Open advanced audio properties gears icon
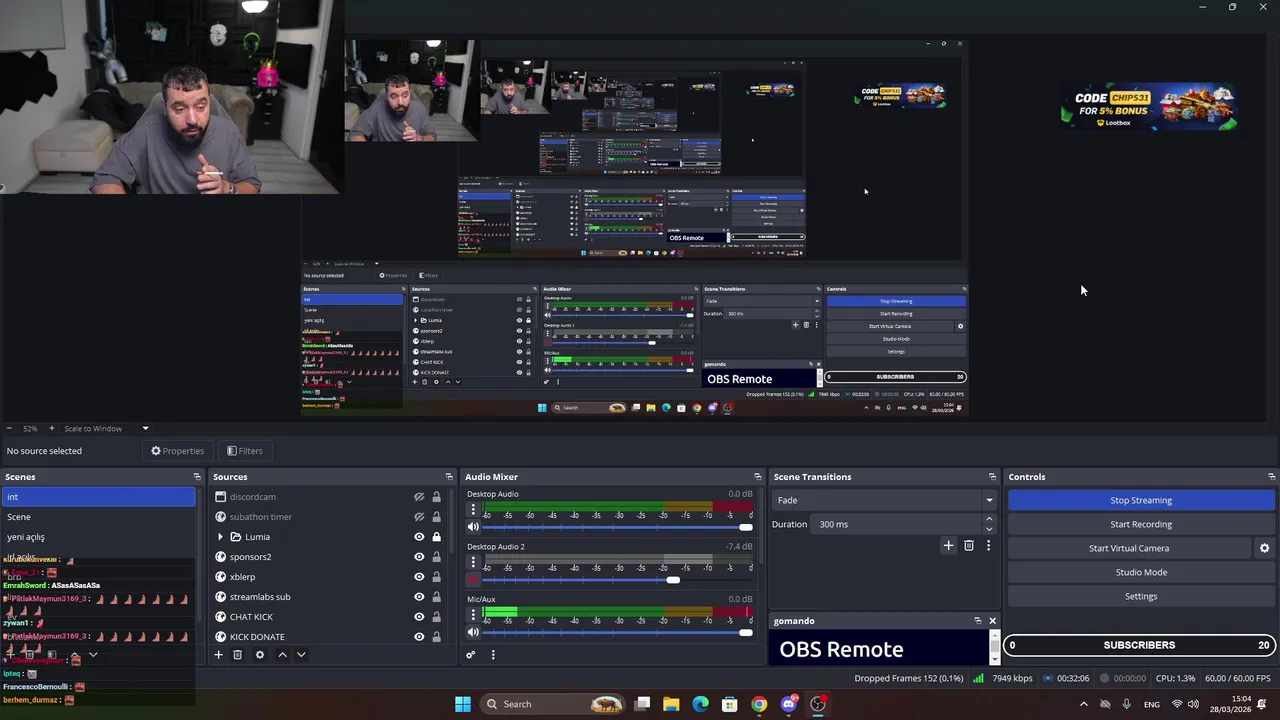Viewport: 1280px width, 720px height. (470, 655)
